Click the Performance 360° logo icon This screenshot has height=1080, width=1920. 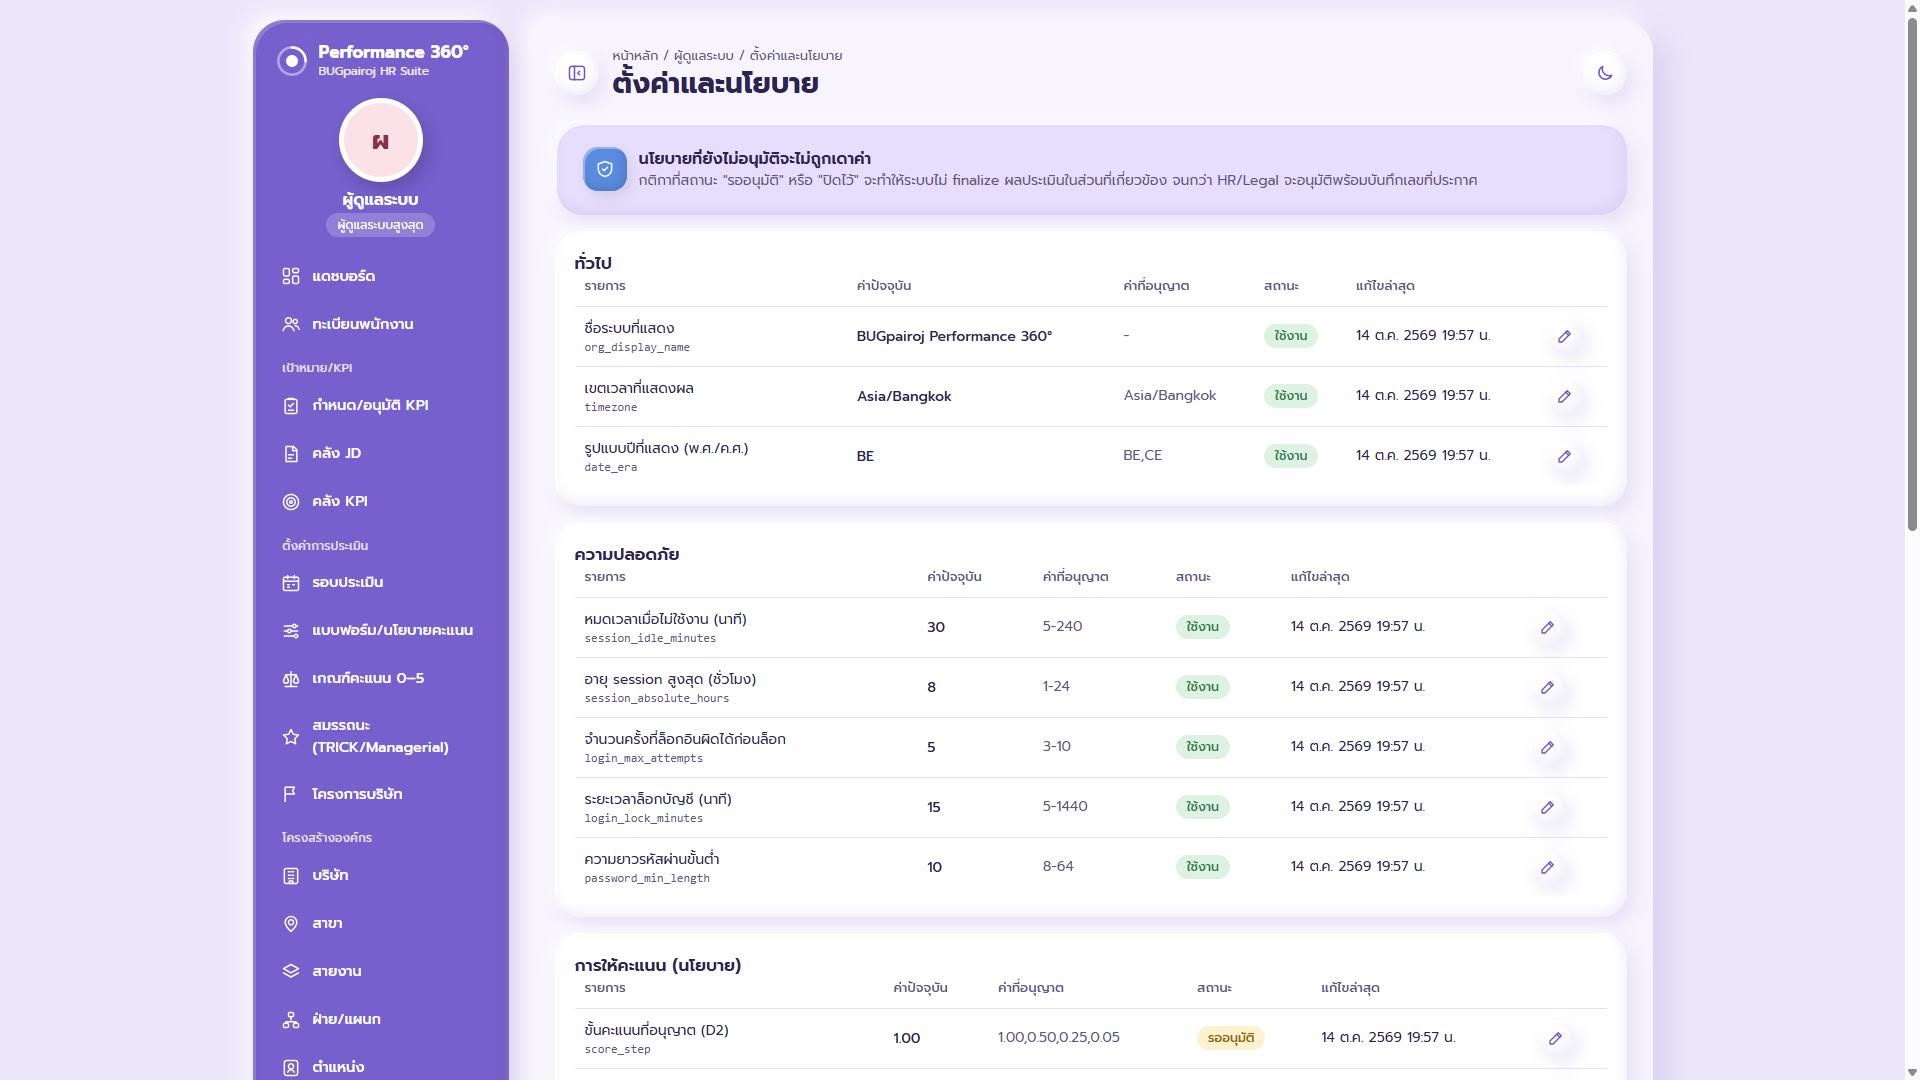coord(292,61)
